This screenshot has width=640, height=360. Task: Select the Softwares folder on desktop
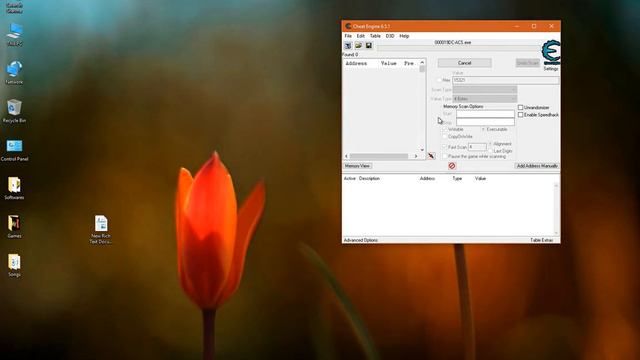coord(14,188)
